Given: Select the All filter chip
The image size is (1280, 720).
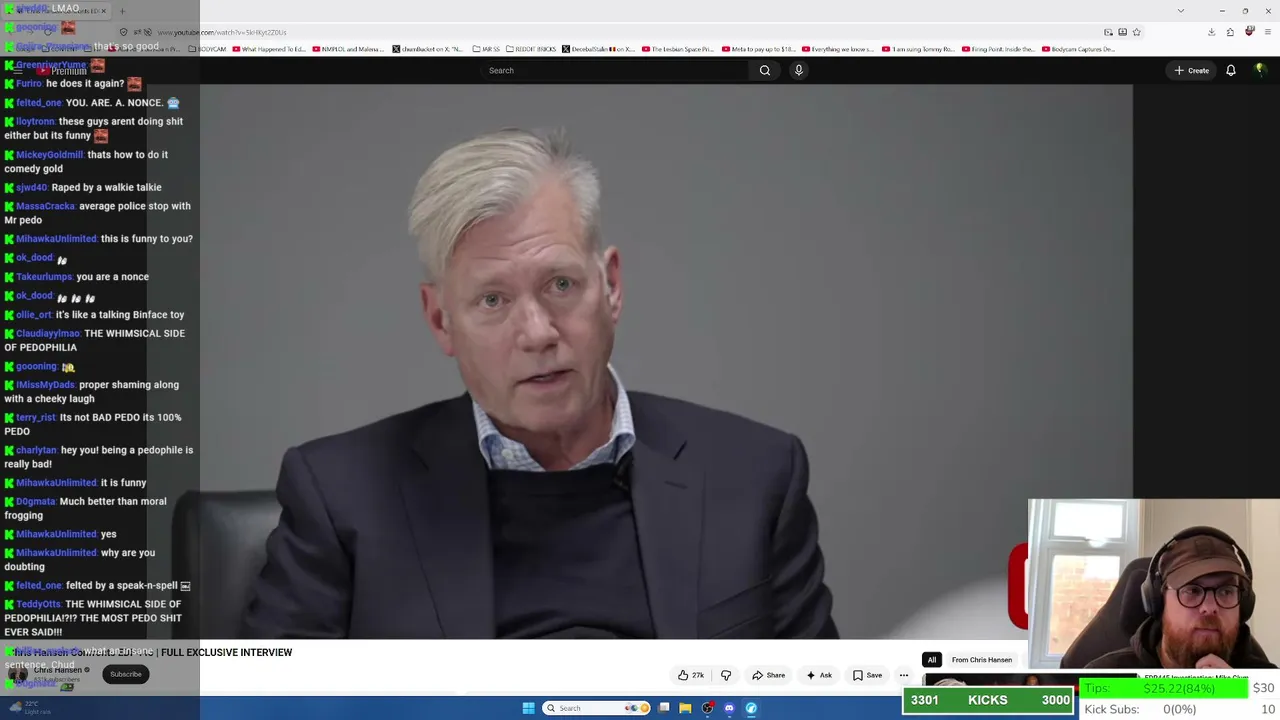Looking at the screenshot, I should (x=932, y=660).
